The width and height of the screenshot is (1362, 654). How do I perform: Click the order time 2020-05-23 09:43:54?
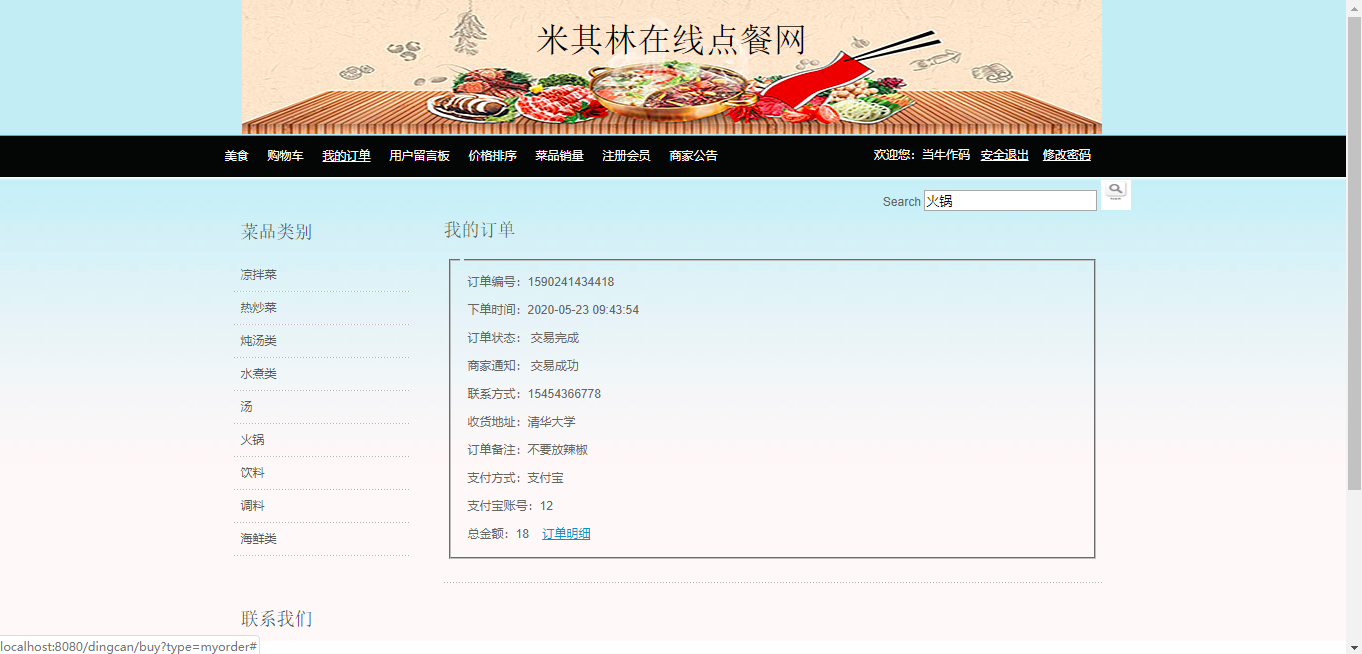tap(583, 310)
